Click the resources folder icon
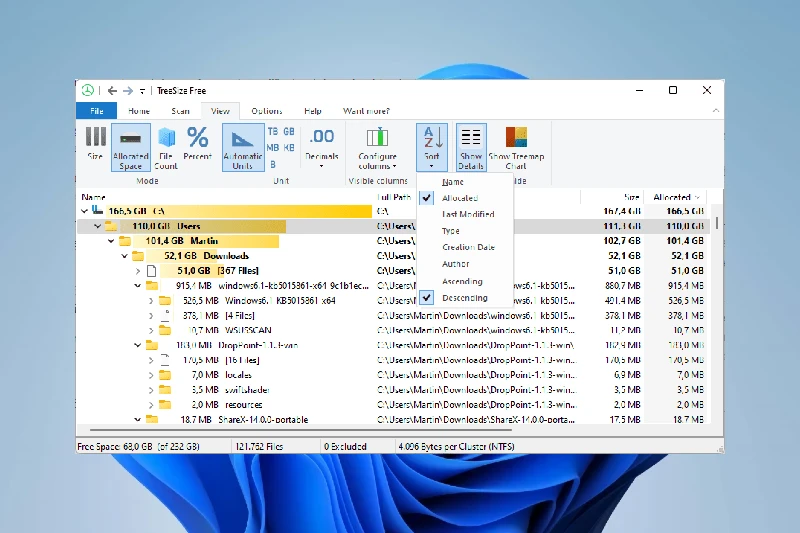The height and width of the screenshot is (533, 800). point(165,404)
